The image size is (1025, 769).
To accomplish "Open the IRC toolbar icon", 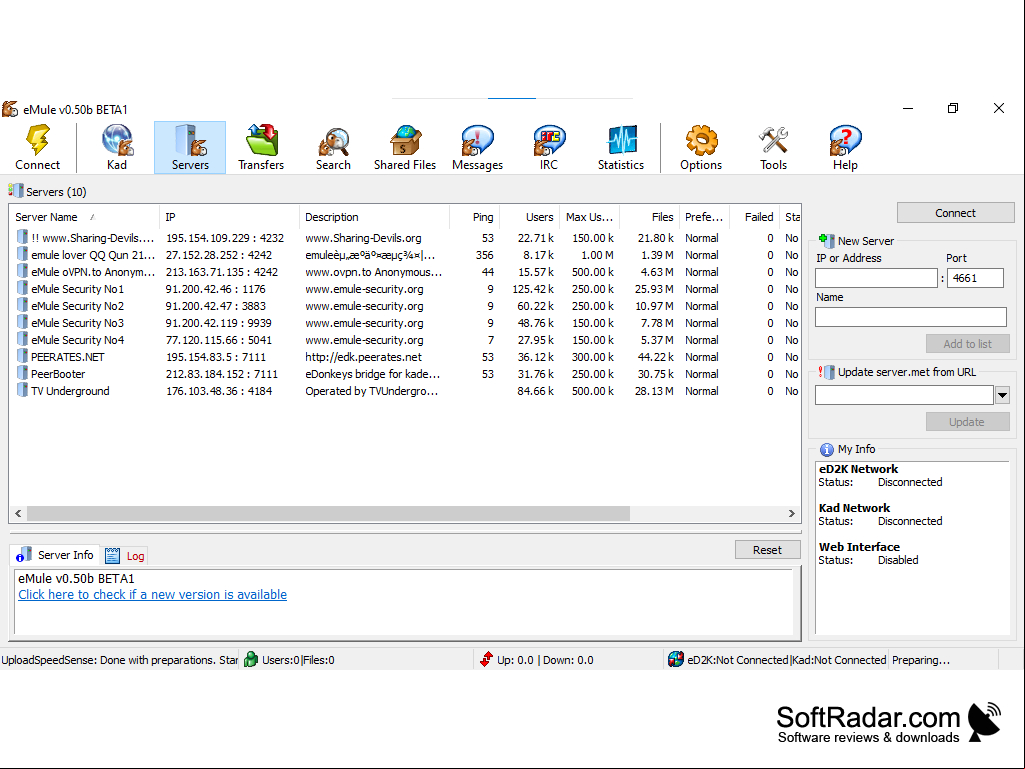I will click(549, 147).
